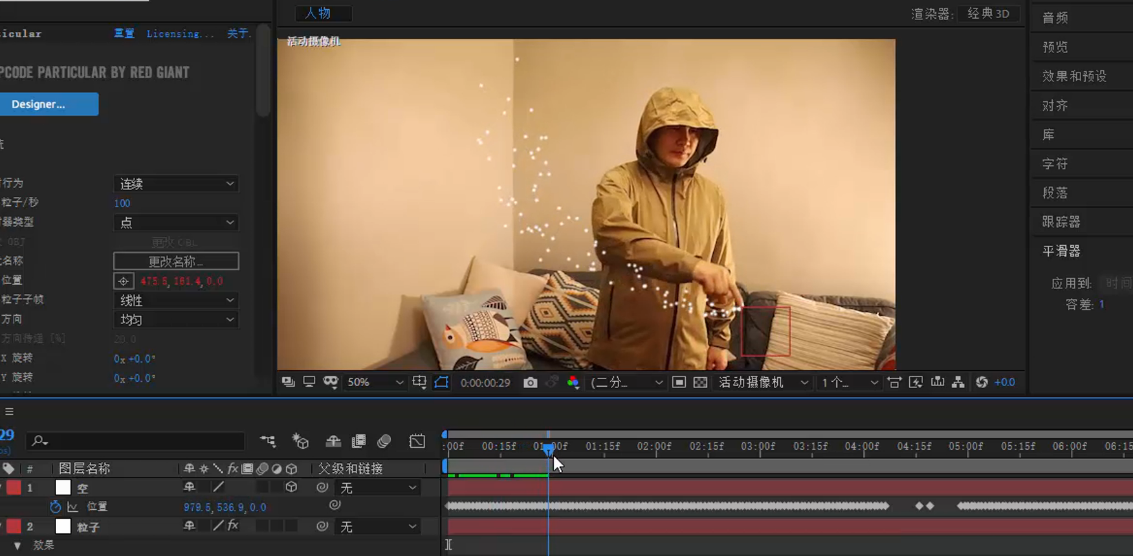
Task: Toggle fx effects switch on 粒子 layer
Action: pyautogui.click(x=233, y=526)
